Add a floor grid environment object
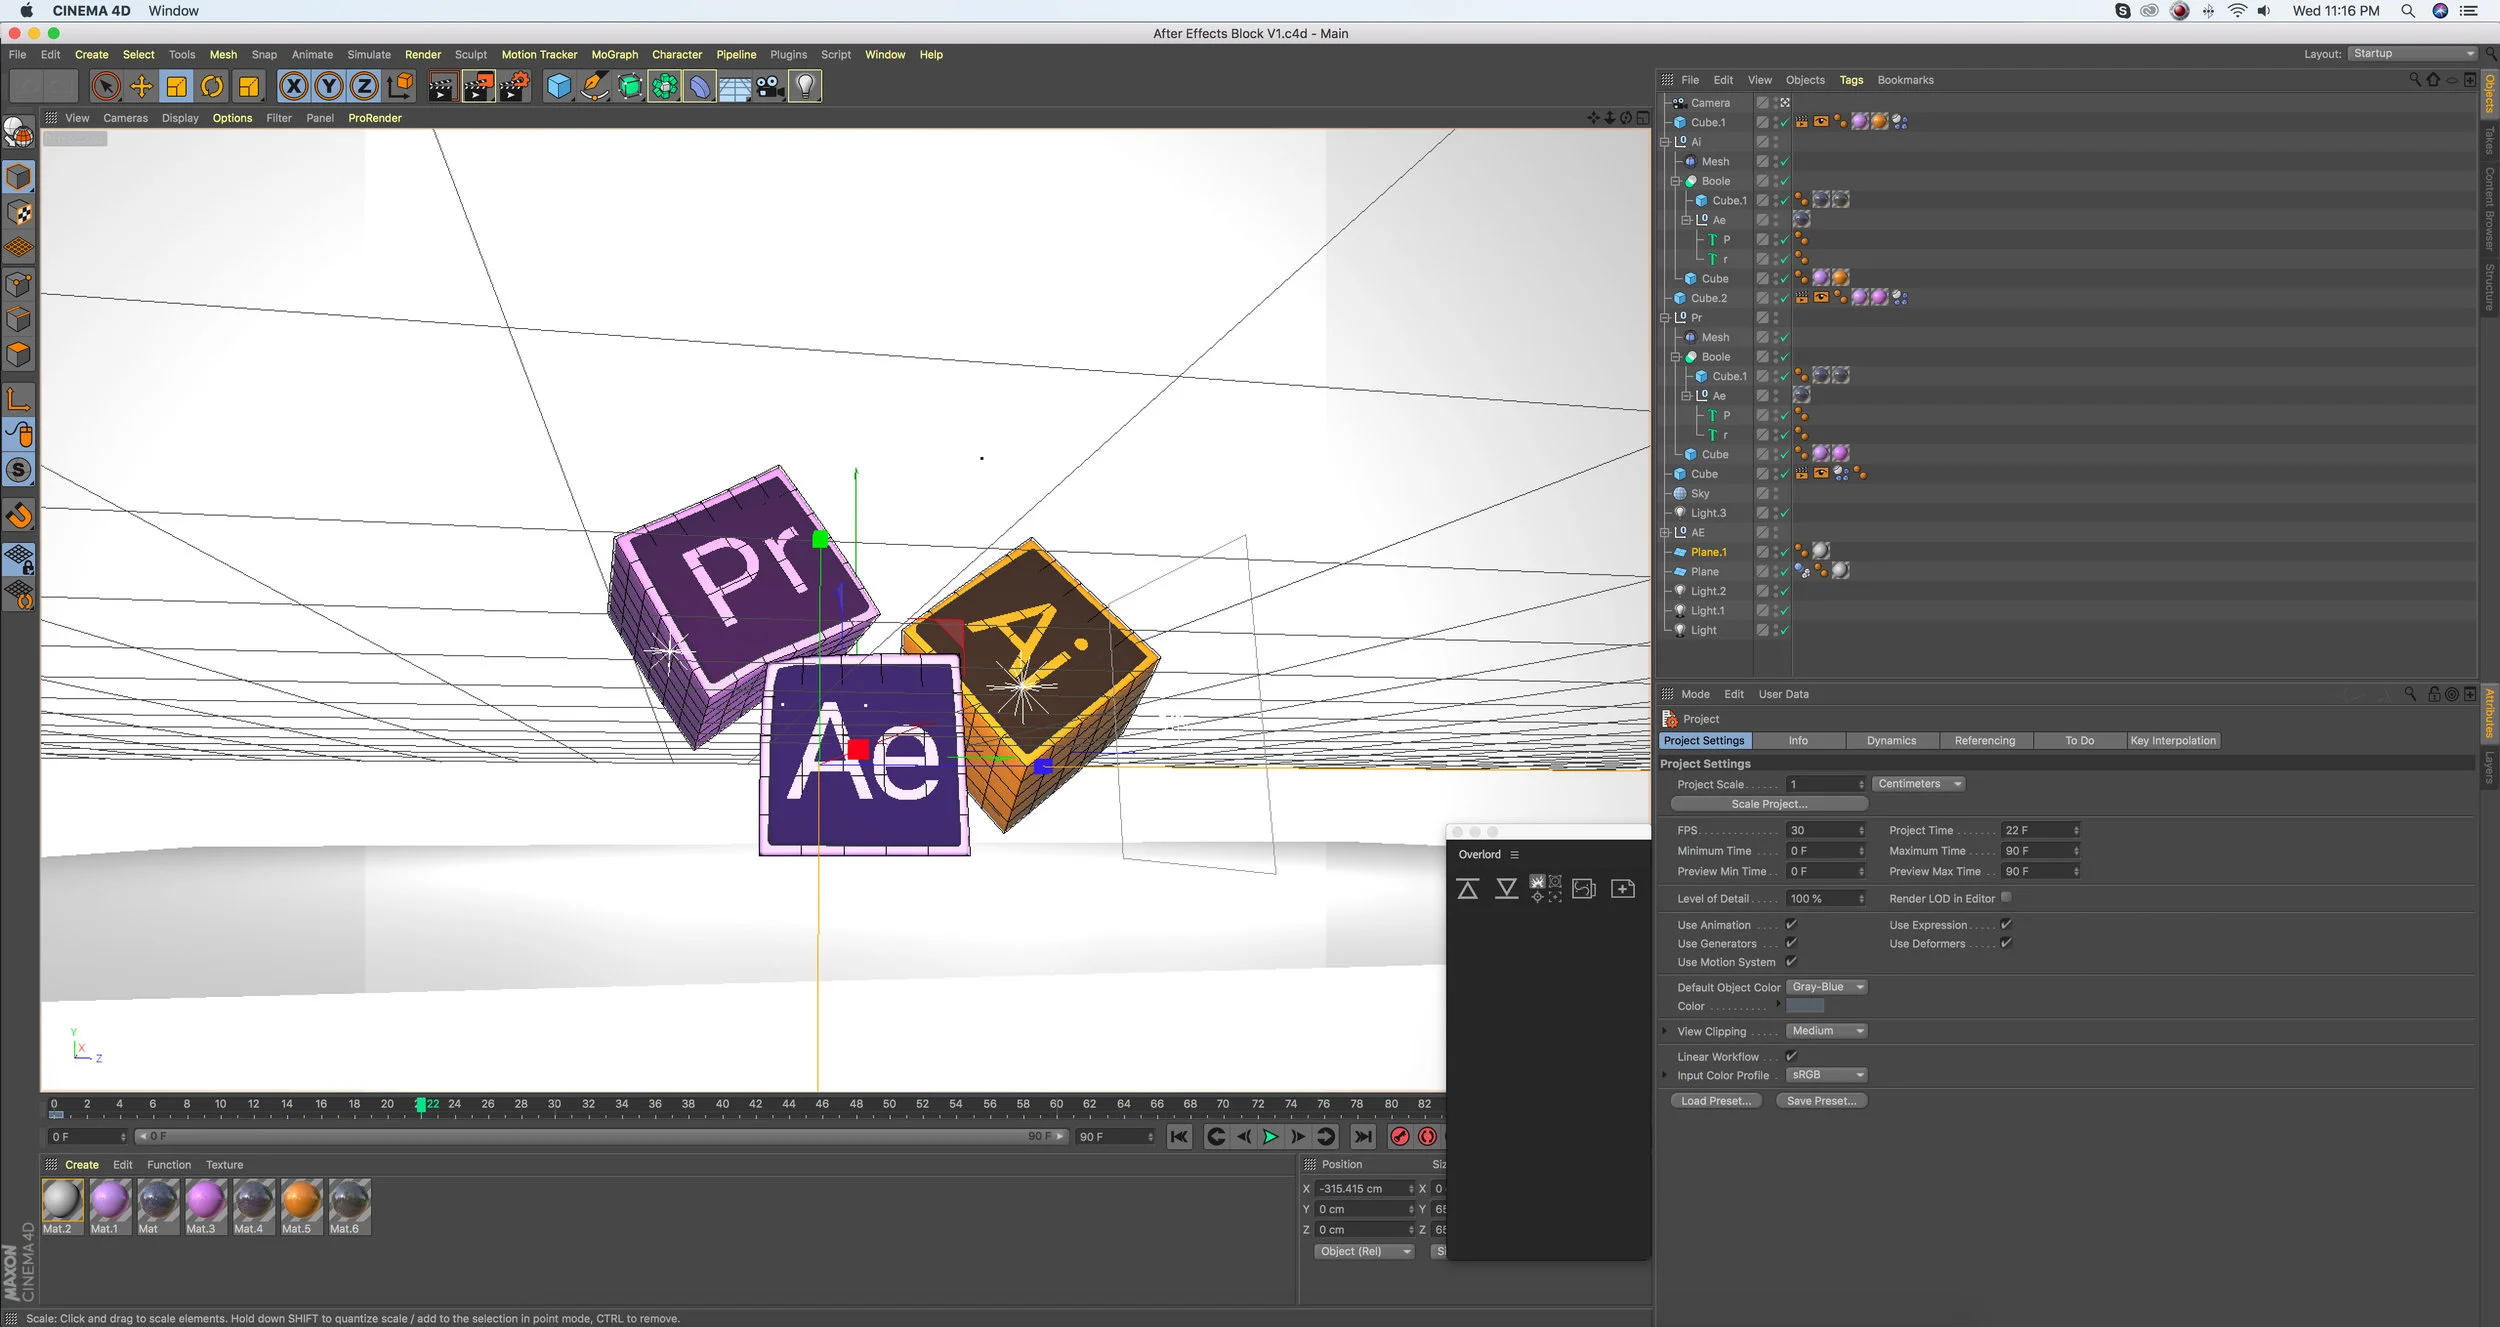The height and width of the screenshot is (1327, 2500). [x=735, y=87]
